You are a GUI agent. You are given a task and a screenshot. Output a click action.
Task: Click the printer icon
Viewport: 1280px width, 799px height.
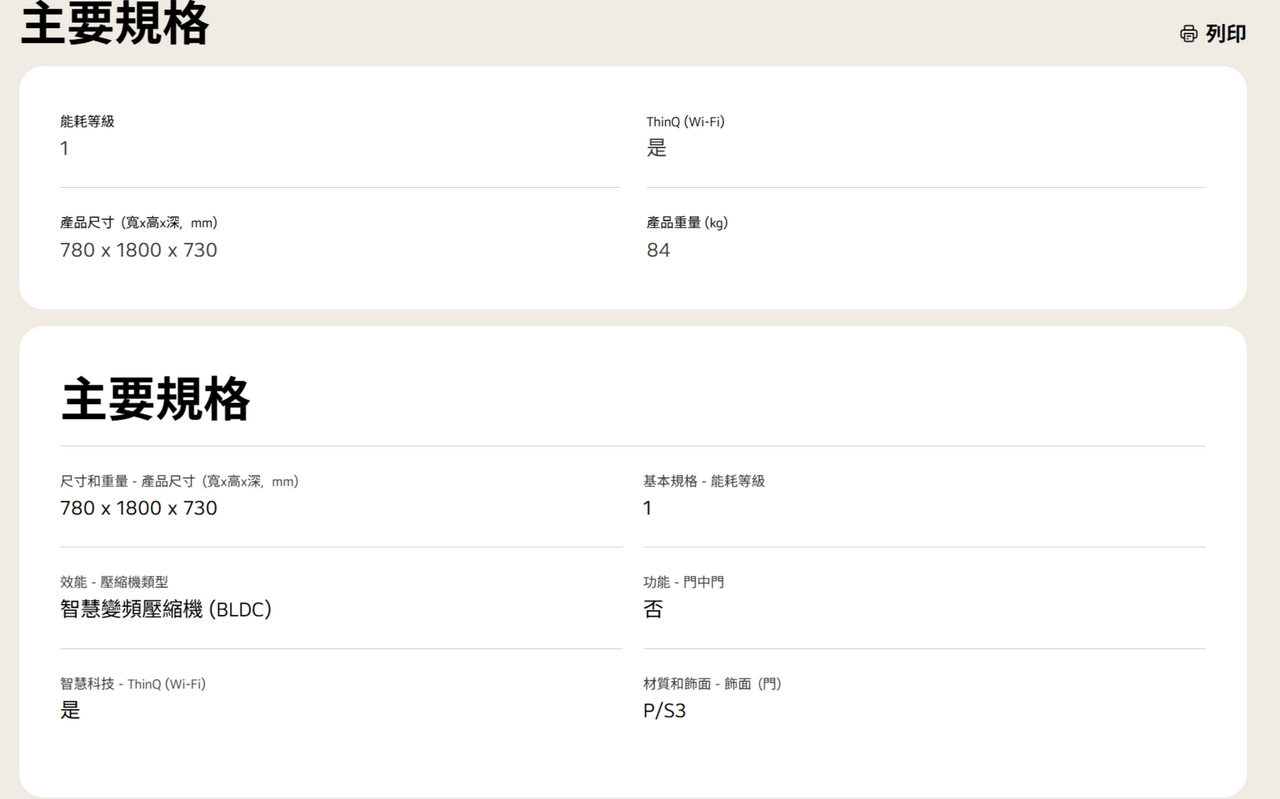[1188, 34]
